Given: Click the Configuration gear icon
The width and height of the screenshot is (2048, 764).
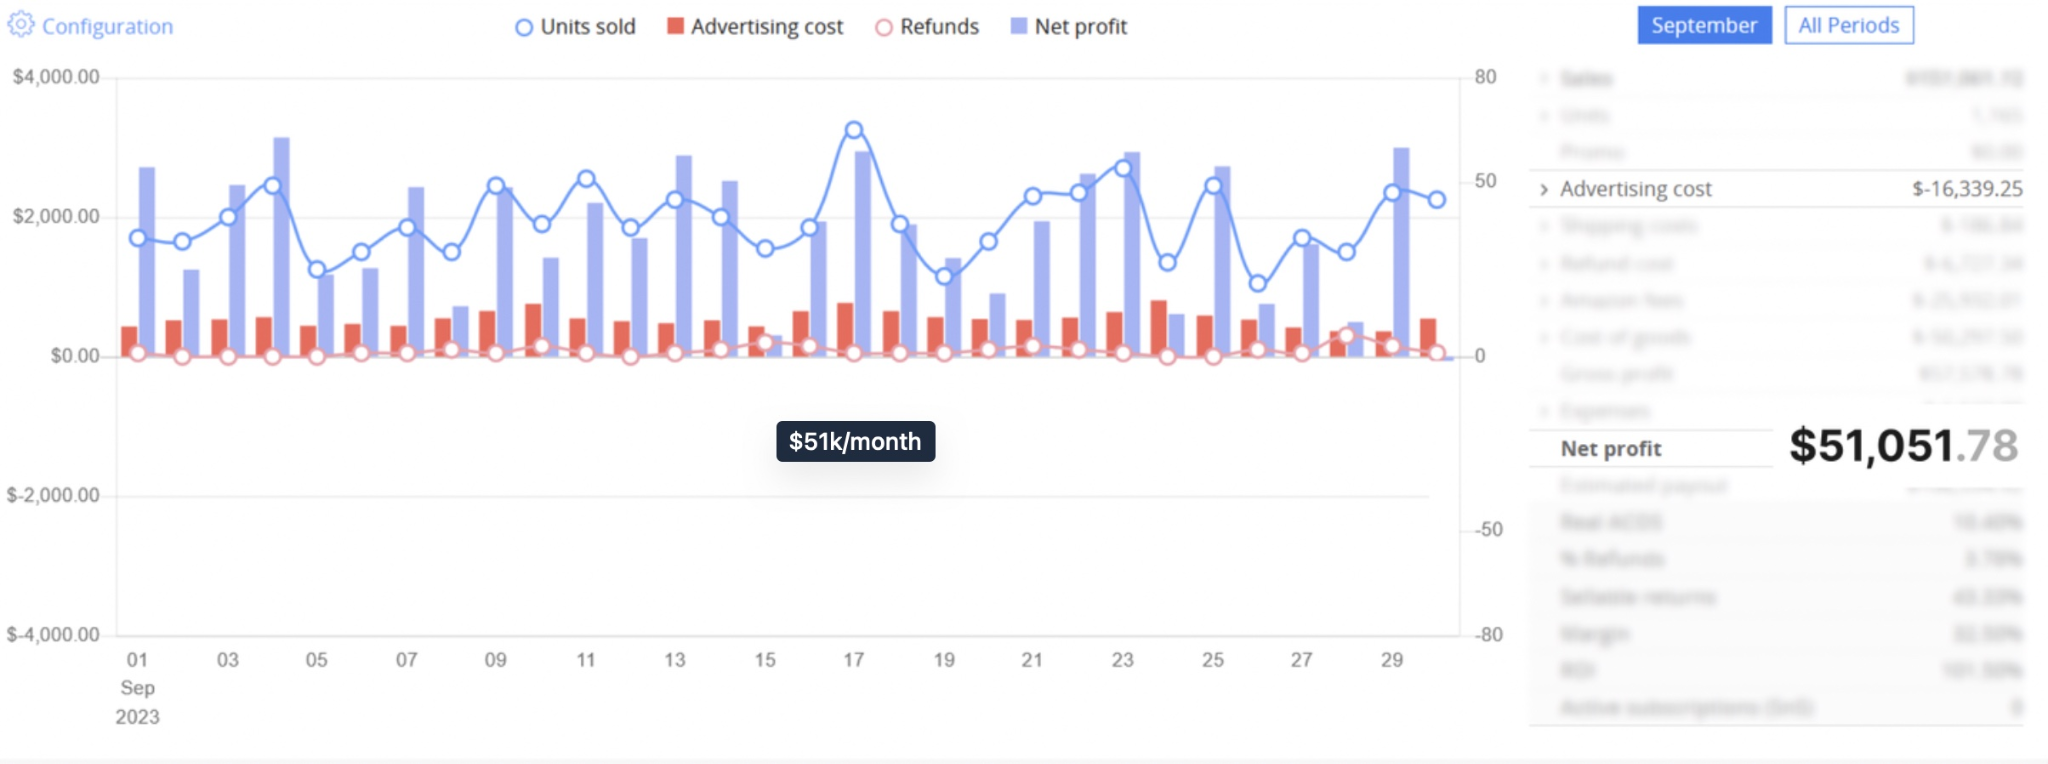Looking at the screenshot, I should tap(21, 25).
